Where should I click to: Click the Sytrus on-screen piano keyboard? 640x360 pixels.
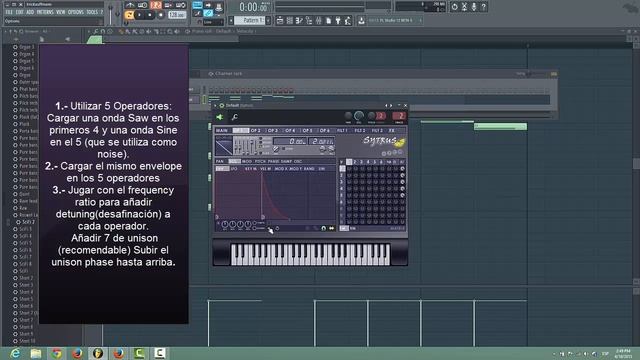310,255
